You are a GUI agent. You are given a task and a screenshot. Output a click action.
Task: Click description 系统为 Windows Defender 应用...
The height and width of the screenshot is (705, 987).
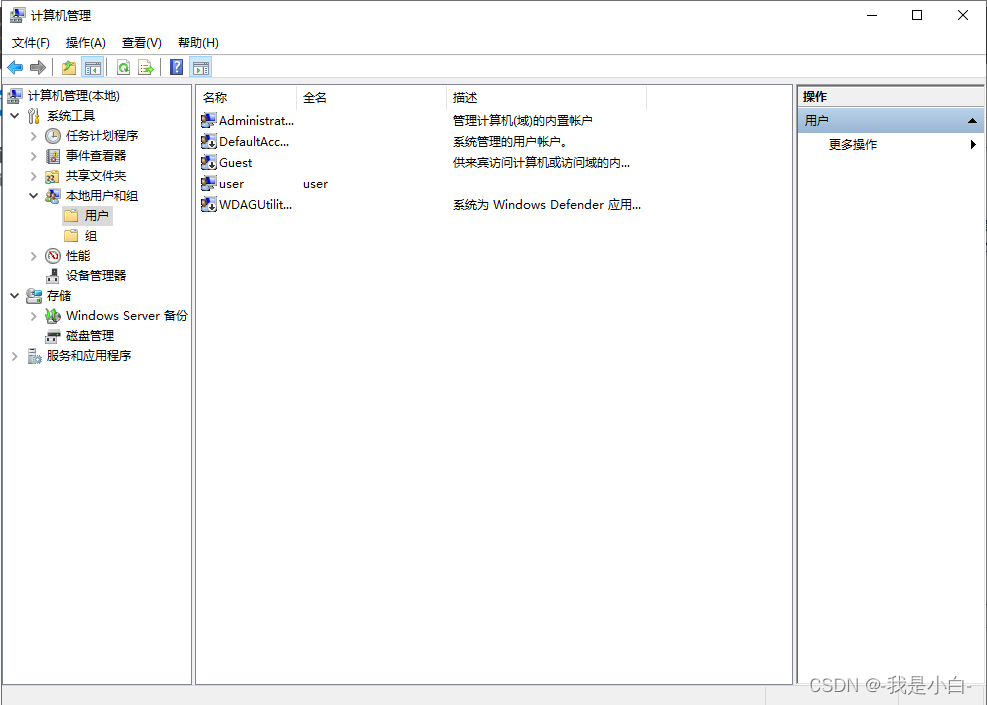547,205
